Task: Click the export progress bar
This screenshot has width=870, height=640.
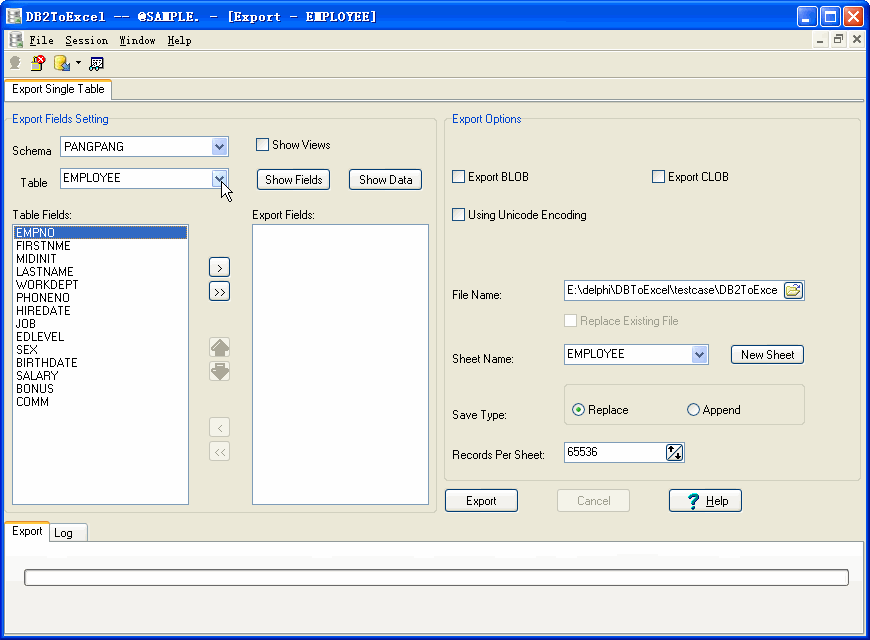Action: coord(436,577)
